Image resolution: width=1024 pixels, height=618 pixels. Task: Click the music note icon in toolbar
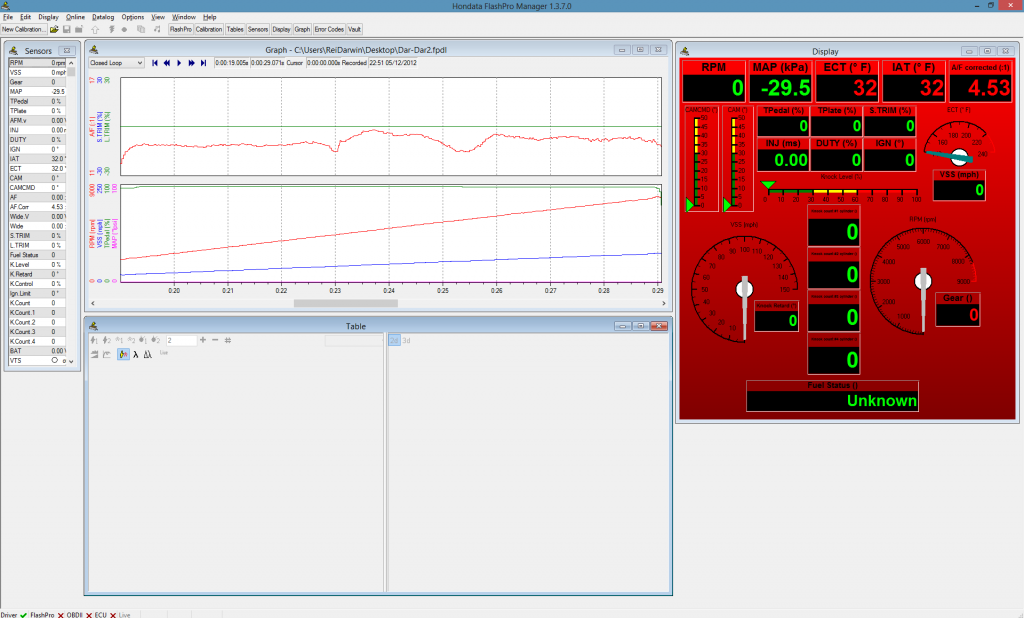[157, 29]
